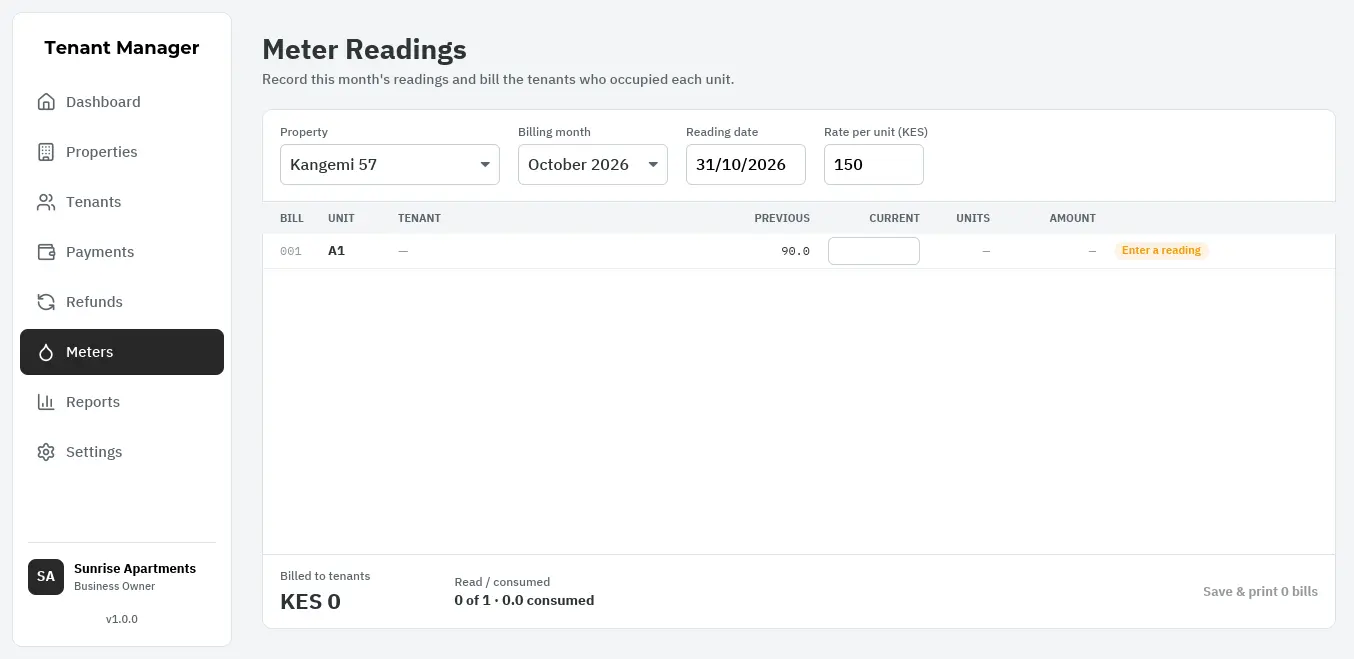Click bill number 001
1354x659 pixels.
click(x=291, y=251)
